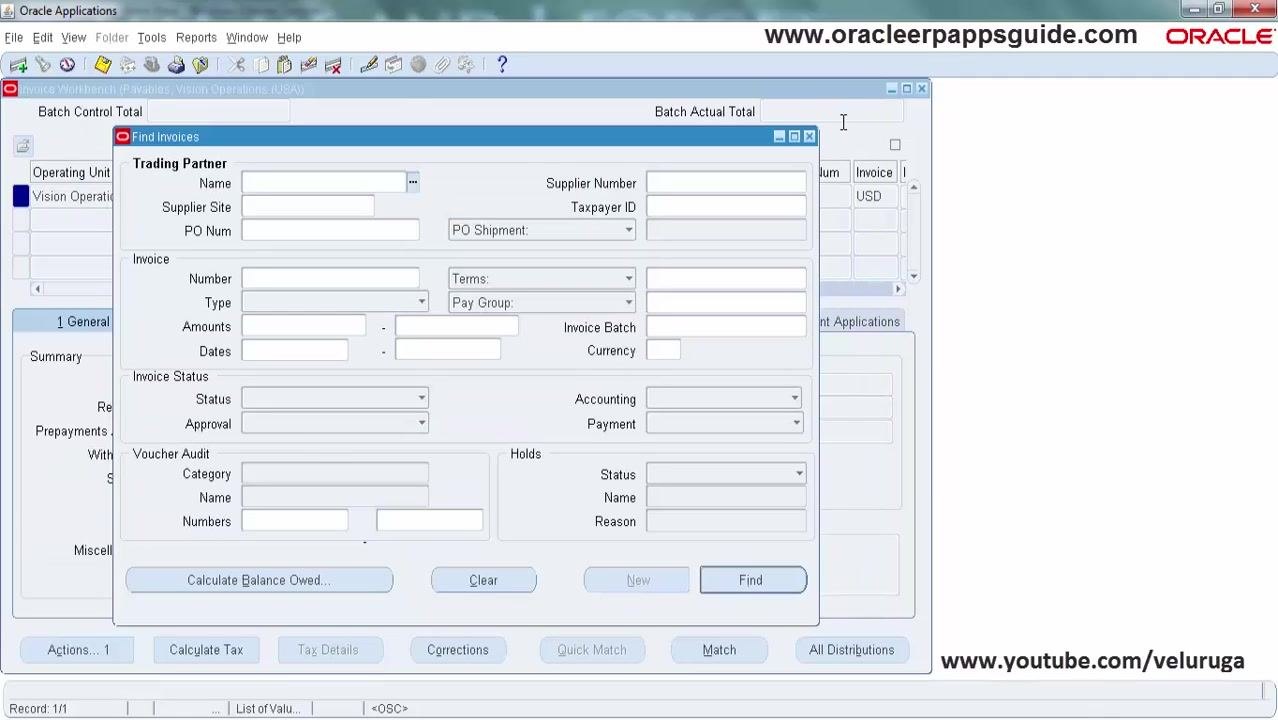This screenshot has height=720, width=1278.
Task: Click the Find flashlight toolbar icon
Action: [x=43, y=65]
